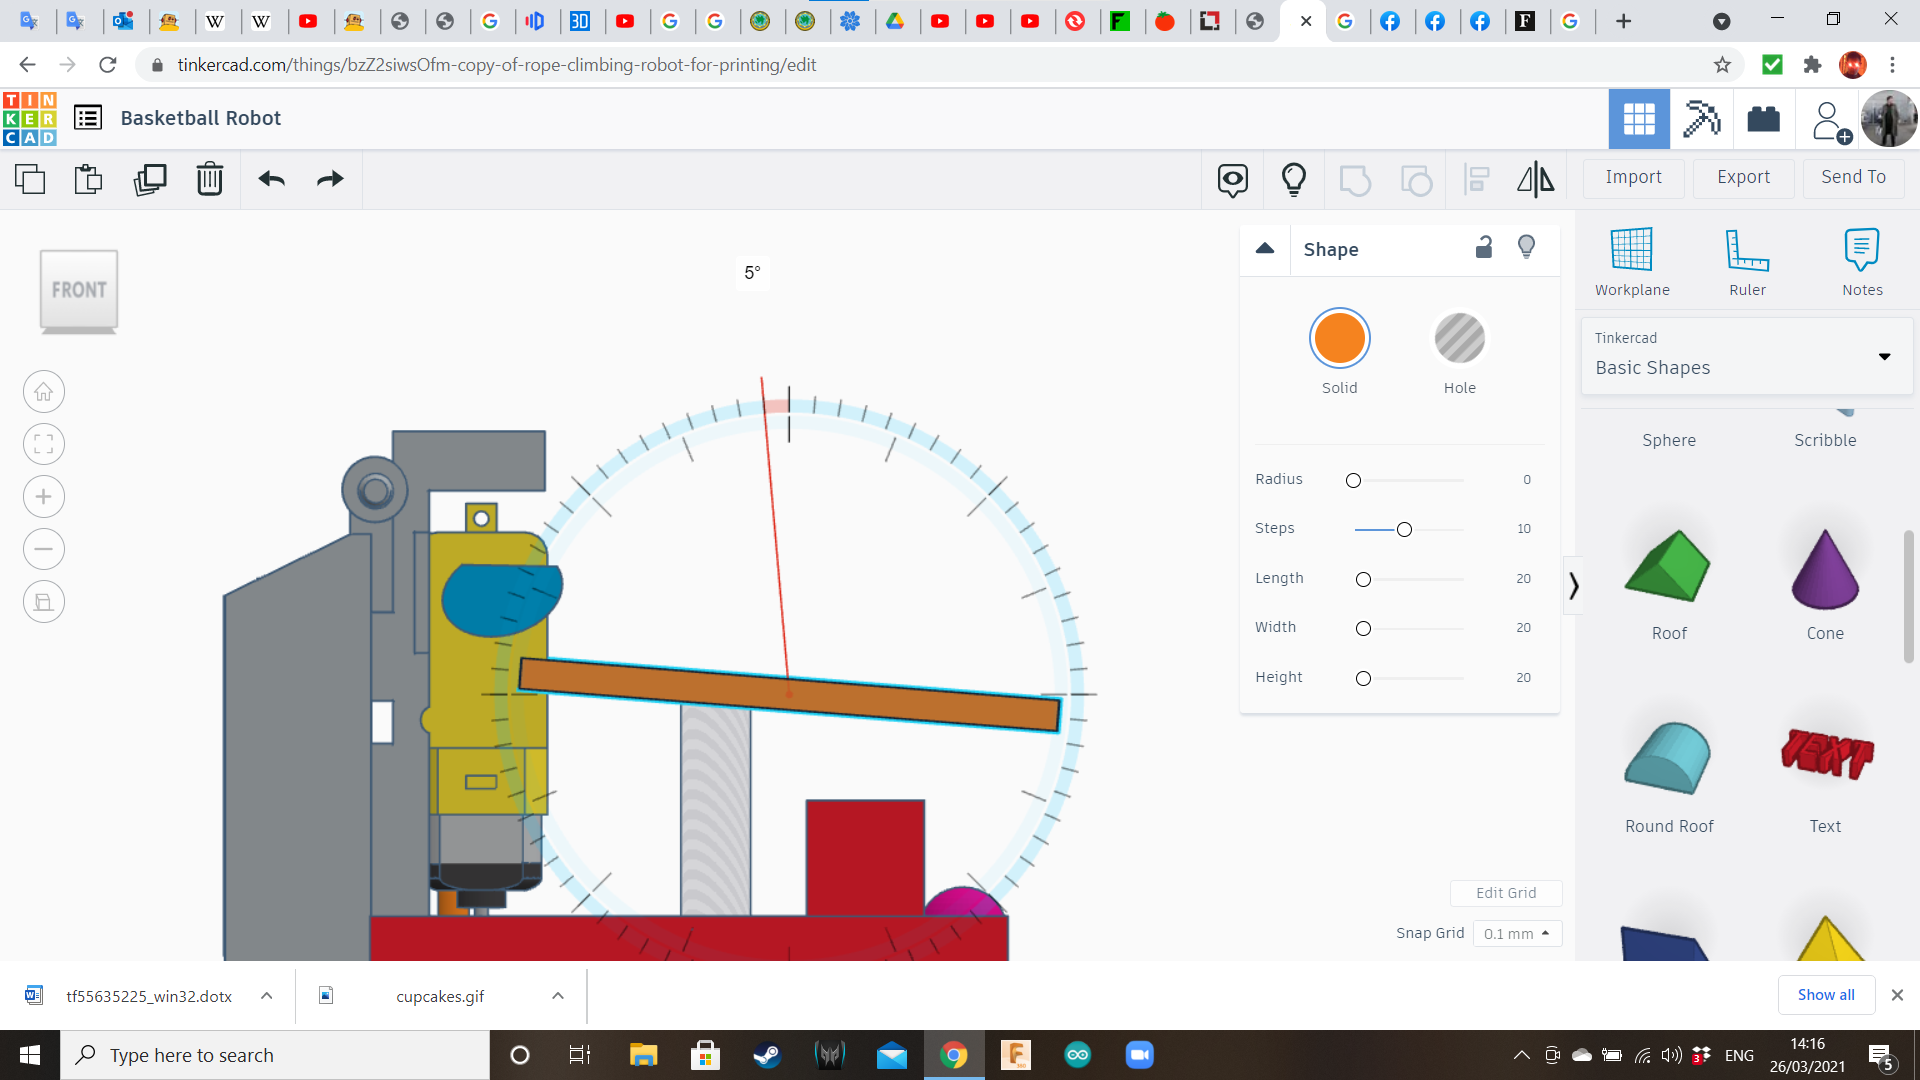Open Edit Grid settings

[x=1506, y=893]
